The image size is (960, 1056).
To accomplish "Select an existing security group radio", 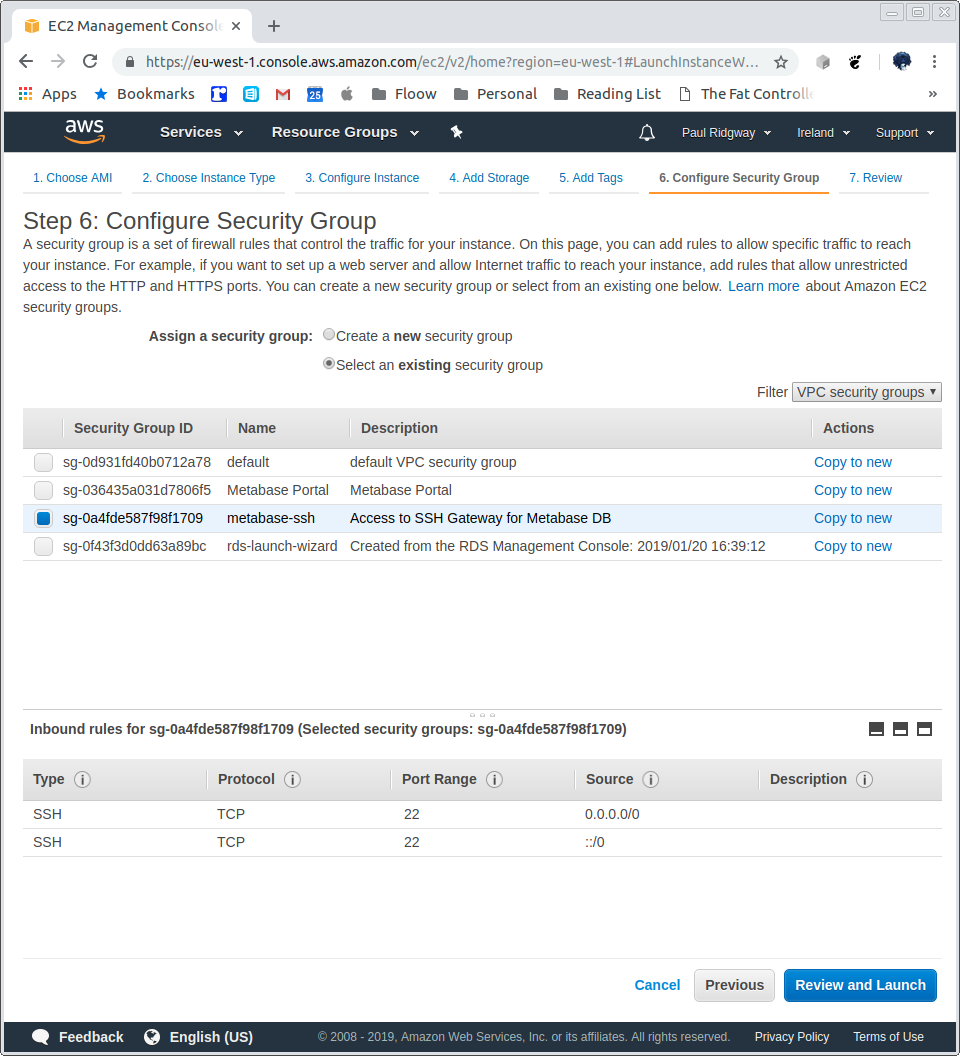I will (329, 364).
